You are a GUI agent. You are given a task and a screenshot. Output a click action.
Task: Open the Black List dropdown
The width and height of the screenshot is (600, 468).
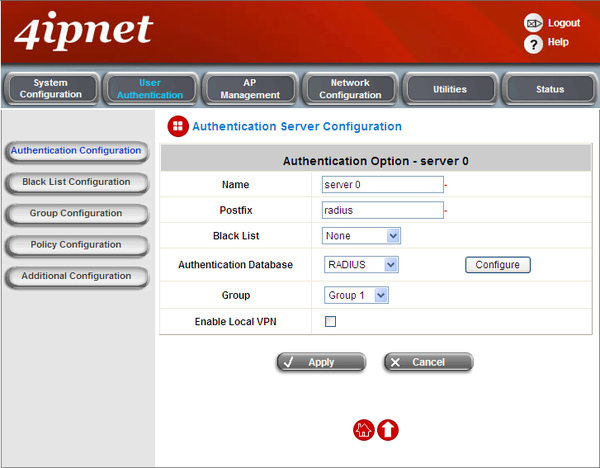point(361,236)
